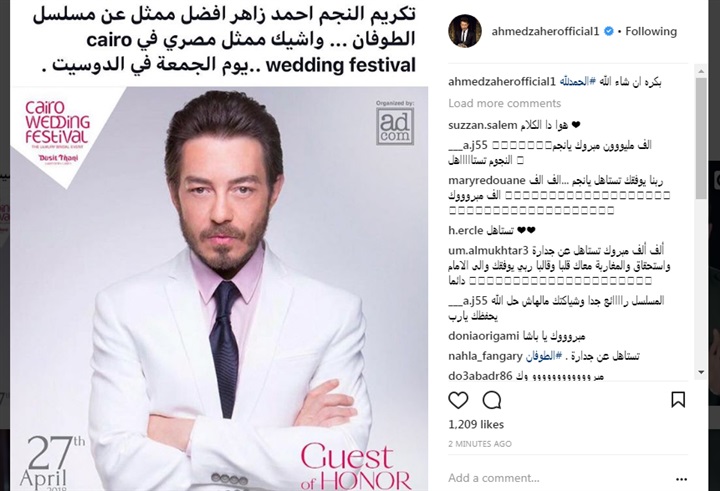This screenshot has height=491, width=720.
Task: Open nahla_fangary commenter profile
Action: pyautogui.click(x=485, y=356)
